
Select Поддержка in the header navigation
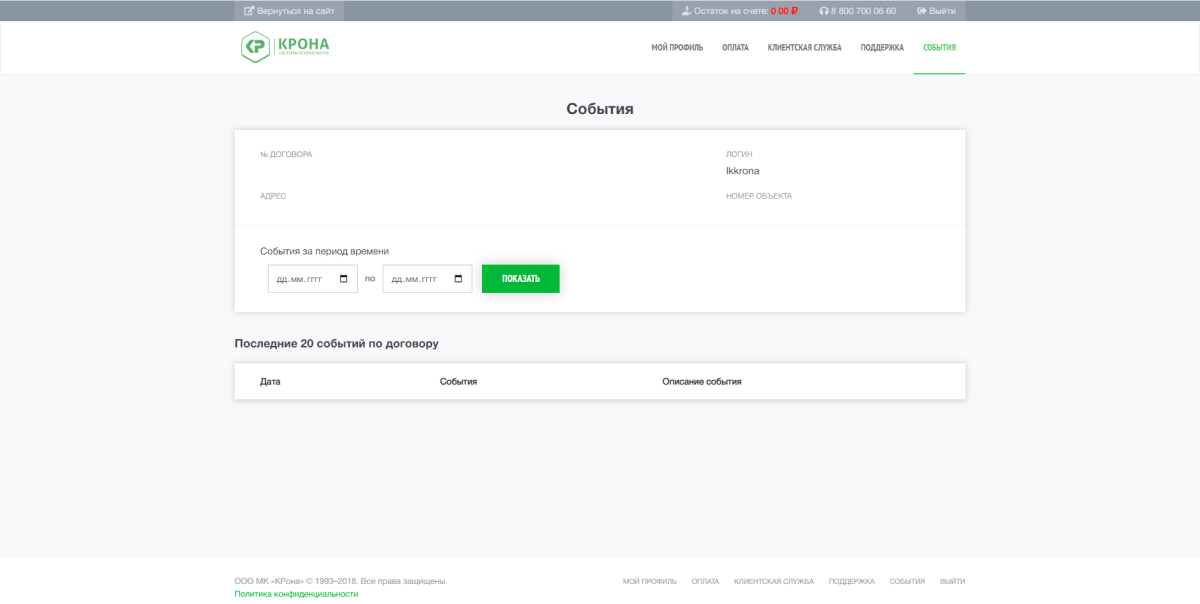(882, 47)
